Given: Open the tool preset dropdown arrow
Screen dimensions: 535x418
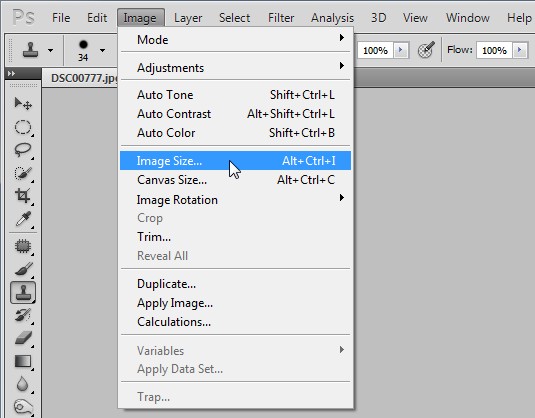Looking at the screenshot, I should (50, 51).
